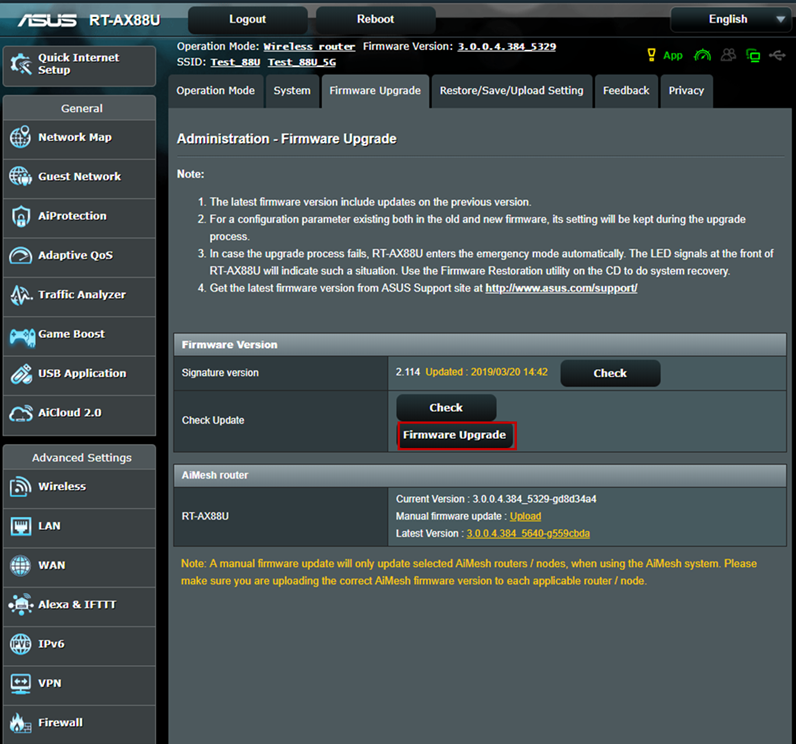Image resolution: width=796 pixels, height=744 pixels.
Task: Click Check button for Signature version
Action: pos(610,374)
